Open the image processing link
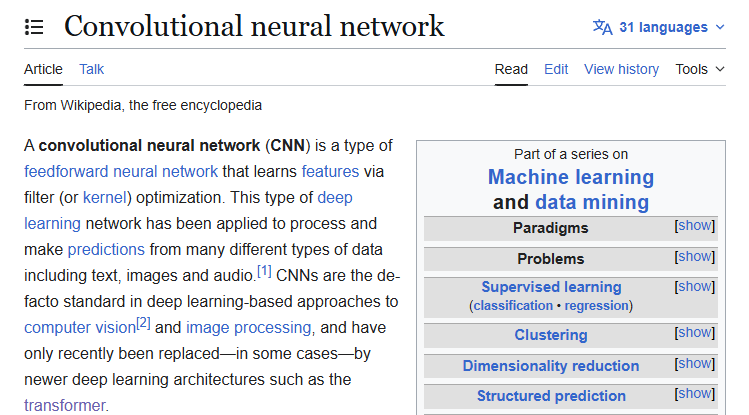Image resolution: width=749 pixels, height=415 pixels. [x=249, y=327]
